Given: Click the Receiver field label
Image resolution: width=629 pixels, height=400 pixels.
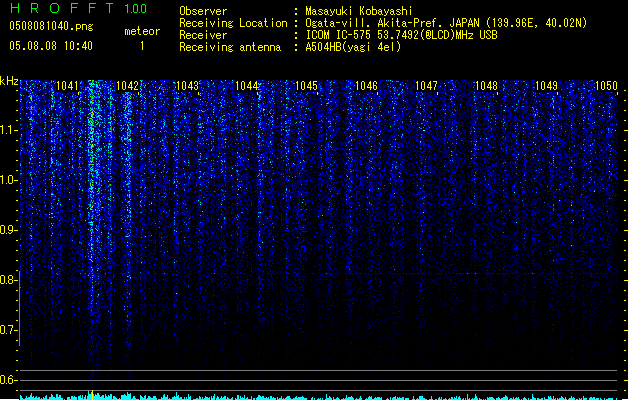Looking at the screenshot, I should (x=203, y=35).
